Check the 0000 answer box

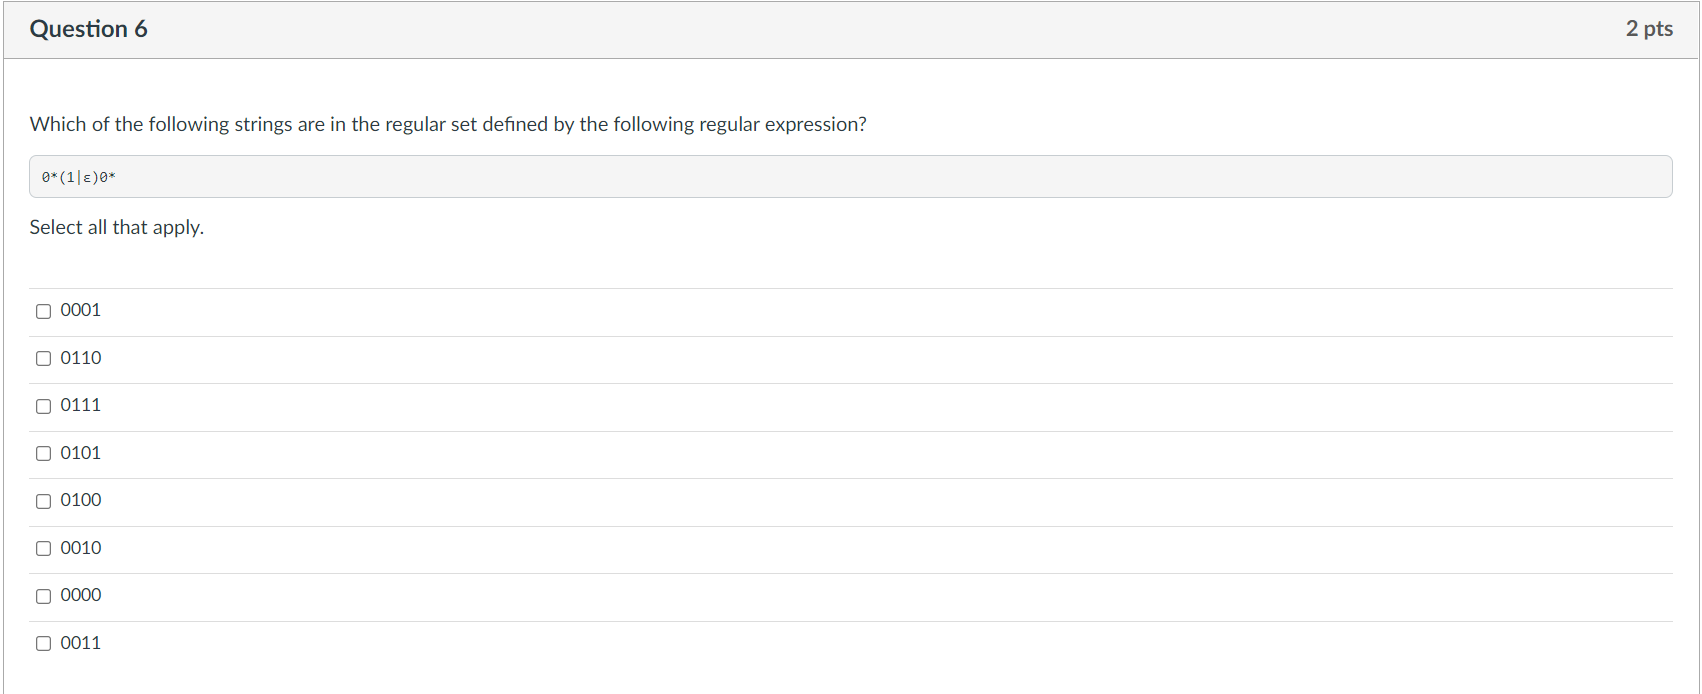coord(44,596)
